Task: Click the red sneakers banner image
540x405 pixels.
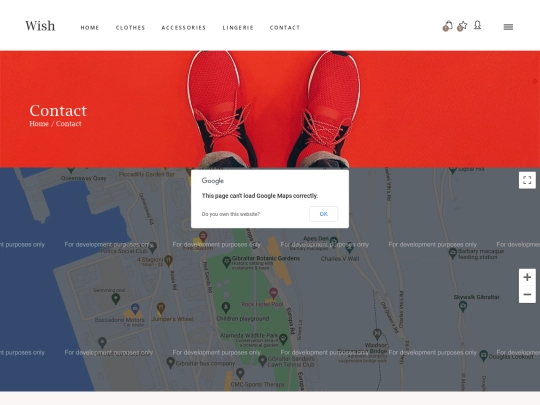Action: tap(270, 109)
